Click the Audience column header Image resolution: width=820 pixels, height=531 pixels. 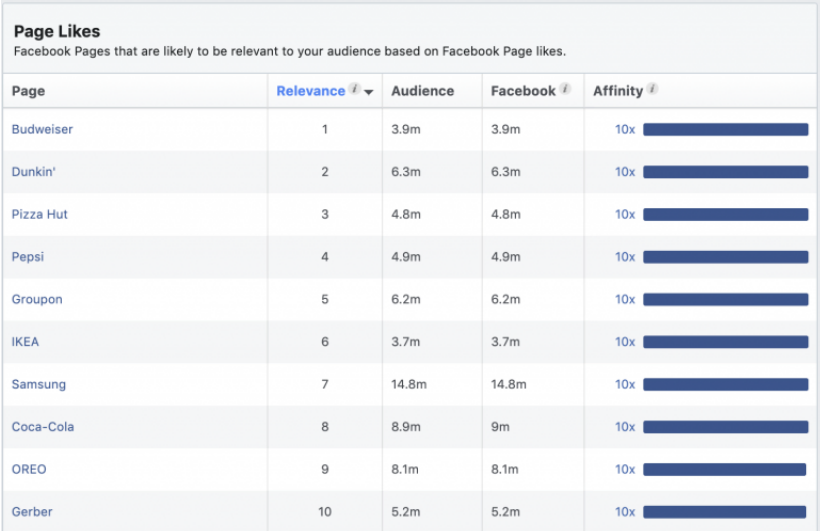point(423,91)
